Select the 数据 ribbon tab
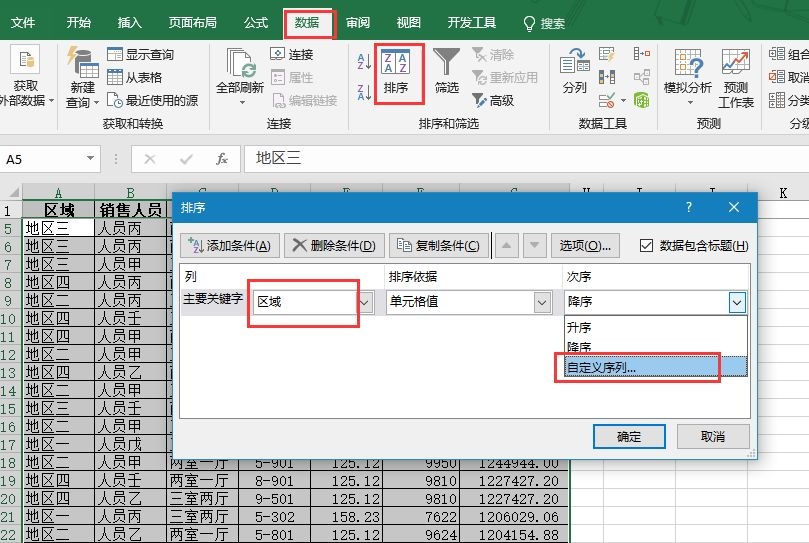The image size is (809, 543). pyautogui.click(x=308, y=23)
